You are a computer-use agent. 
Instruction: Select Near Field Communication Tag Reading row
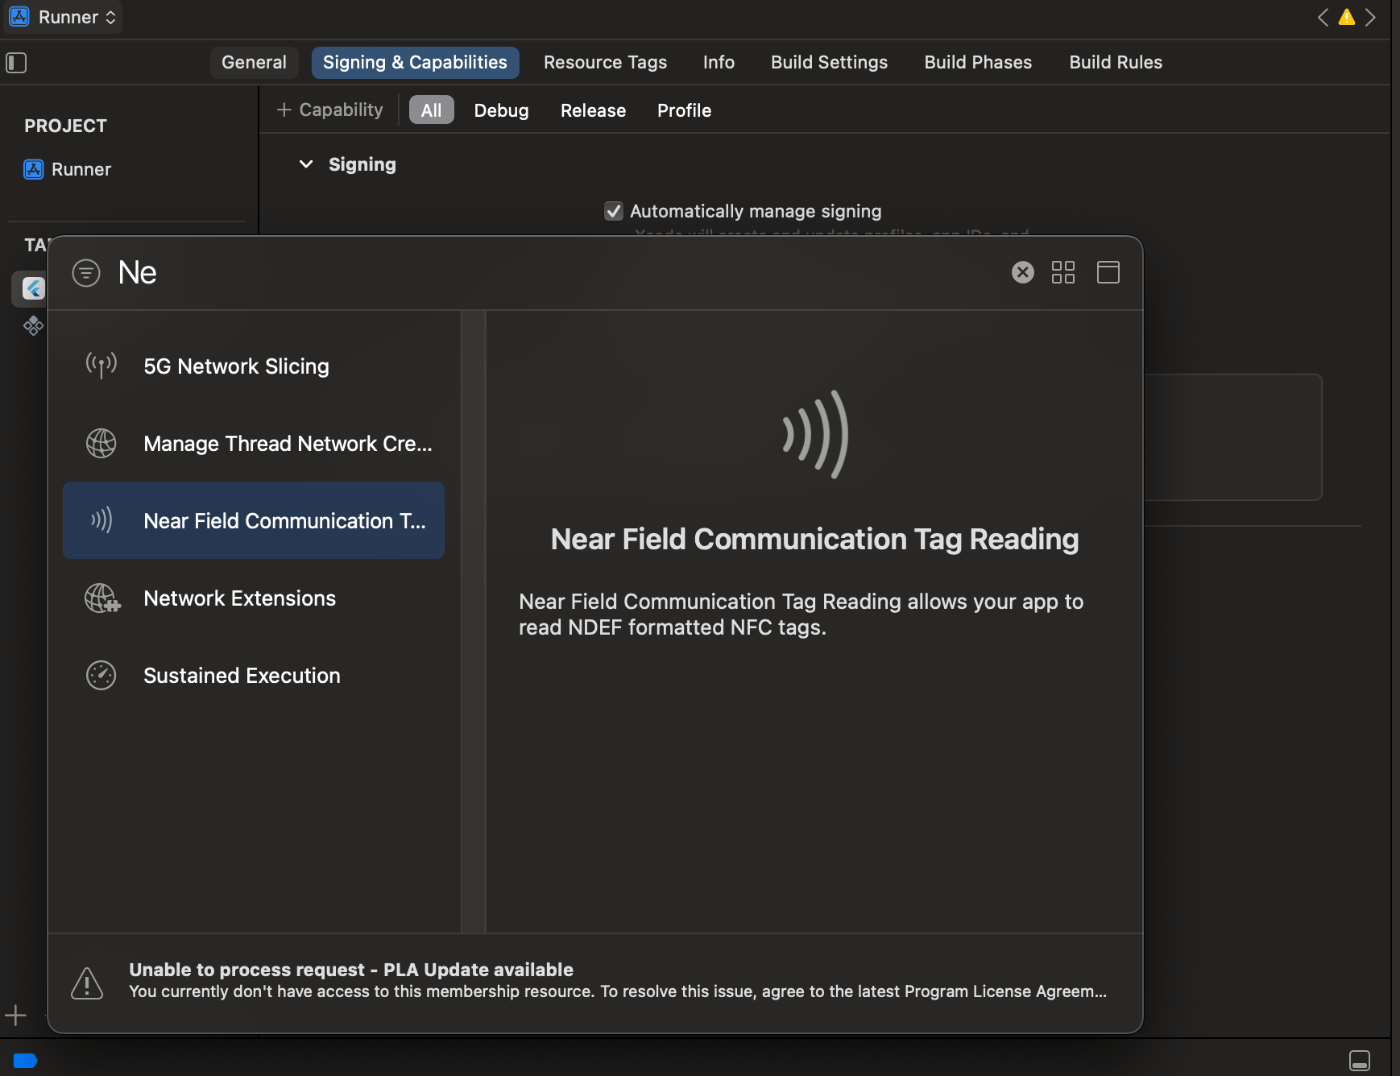click(254, 520)
